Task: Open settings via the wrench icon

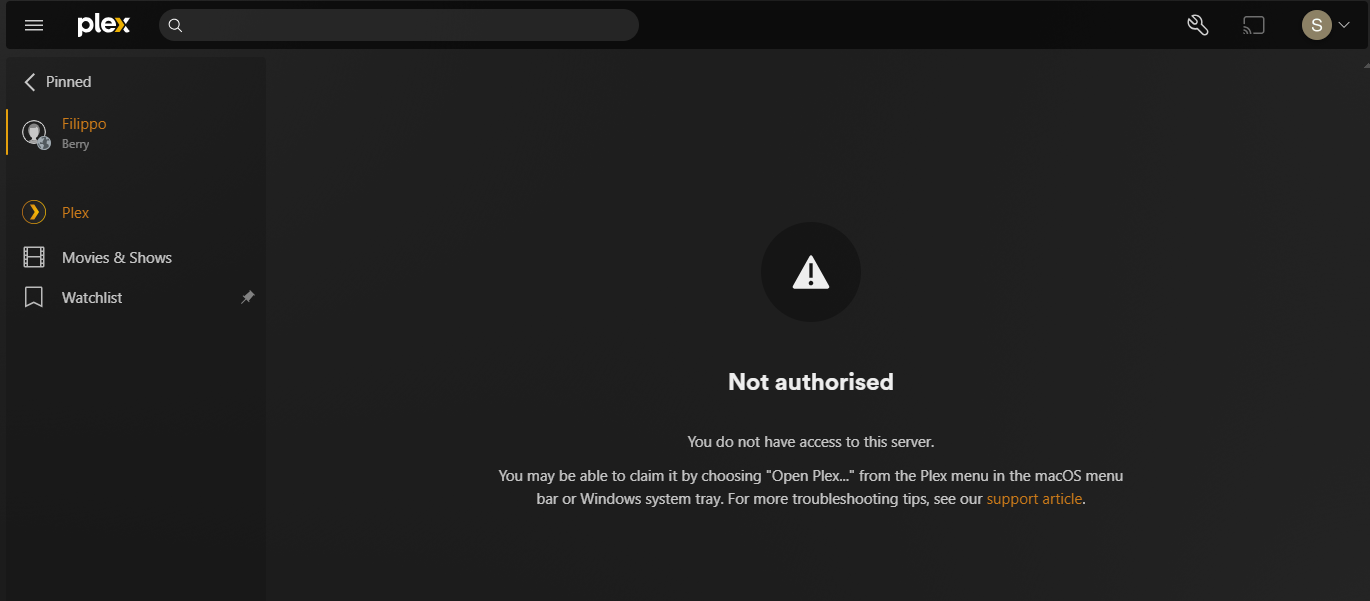Action: point(1198,25)
